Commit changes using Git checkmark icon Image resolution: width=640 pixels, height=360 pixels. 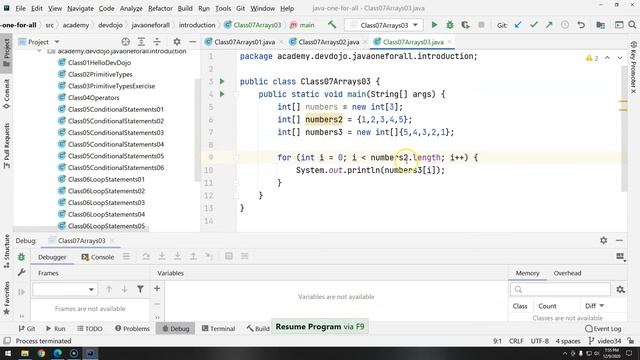(x=533, y=25)
